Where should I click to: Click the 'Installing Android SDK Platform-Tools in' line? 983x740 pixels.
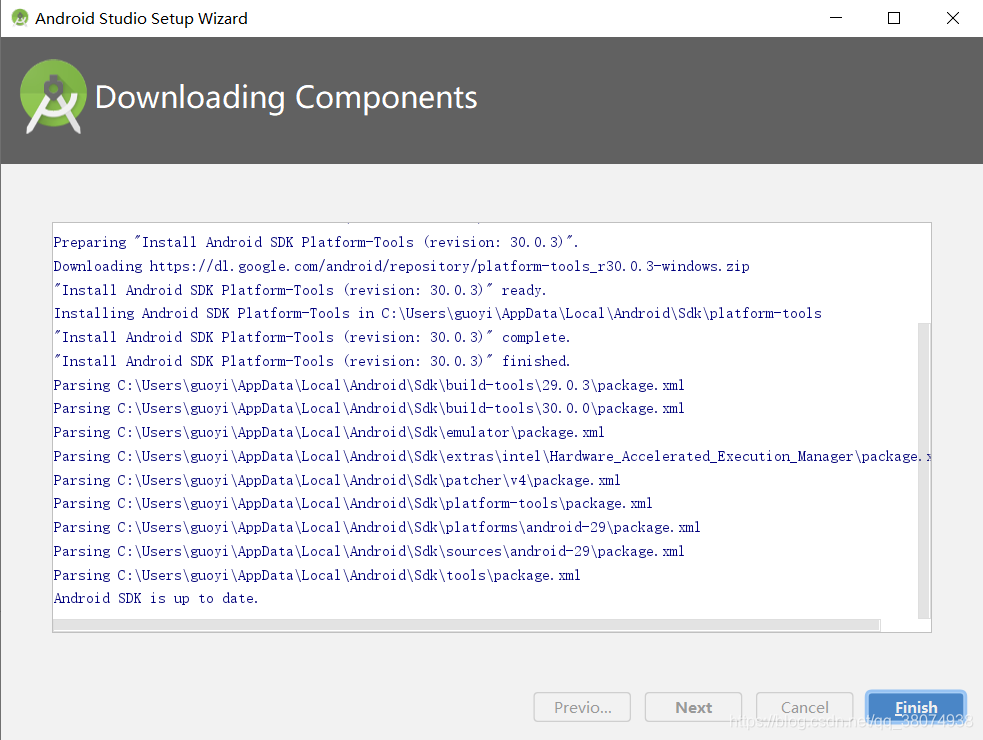pyautogui.click(x=438, y=313)
